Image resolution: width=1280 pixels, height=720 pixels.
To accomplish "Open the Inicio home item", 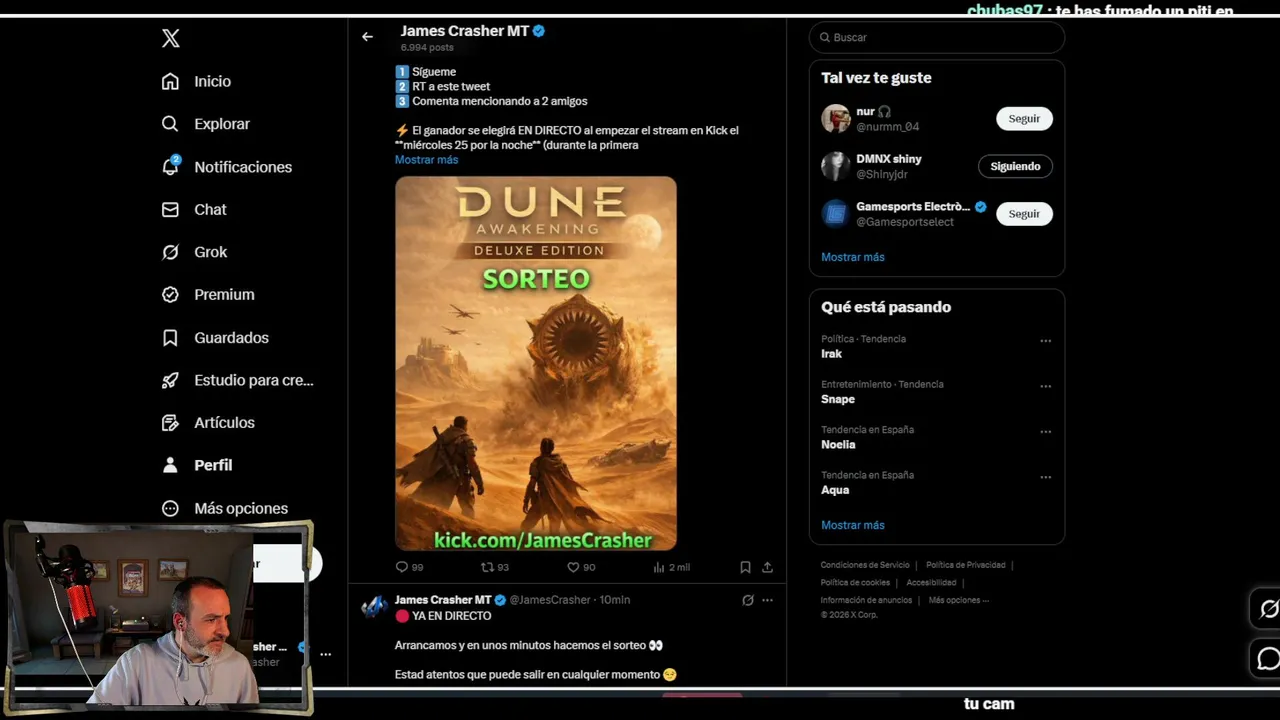I will 197,81.
